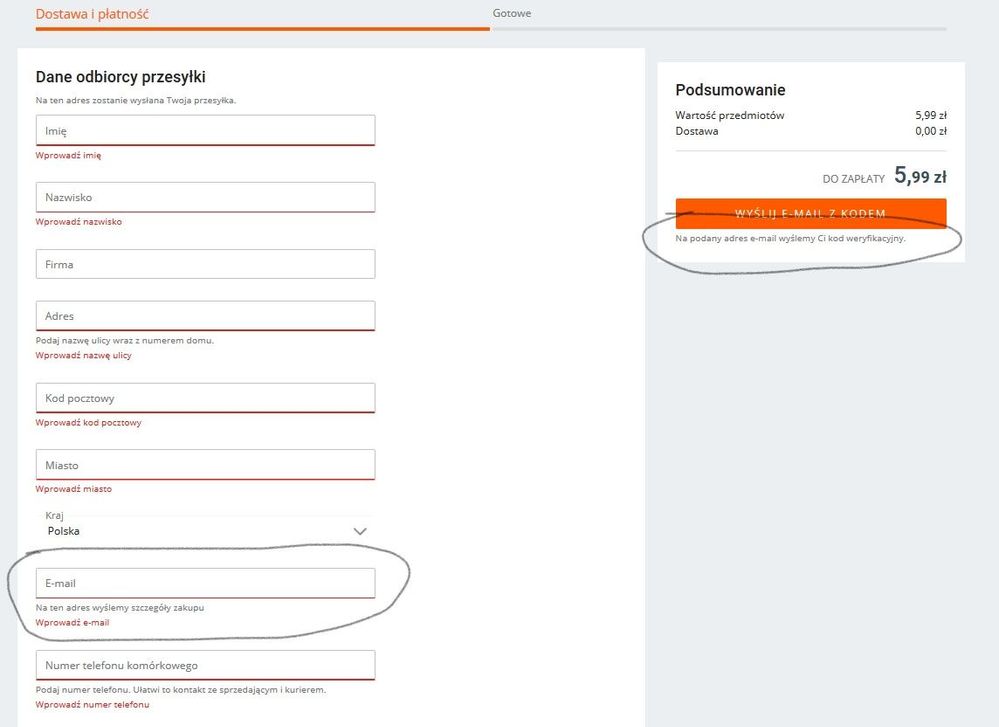This screenshot has width=999, height=727.
Task: Select the Polska country value
Action: (x=64, y=531)
